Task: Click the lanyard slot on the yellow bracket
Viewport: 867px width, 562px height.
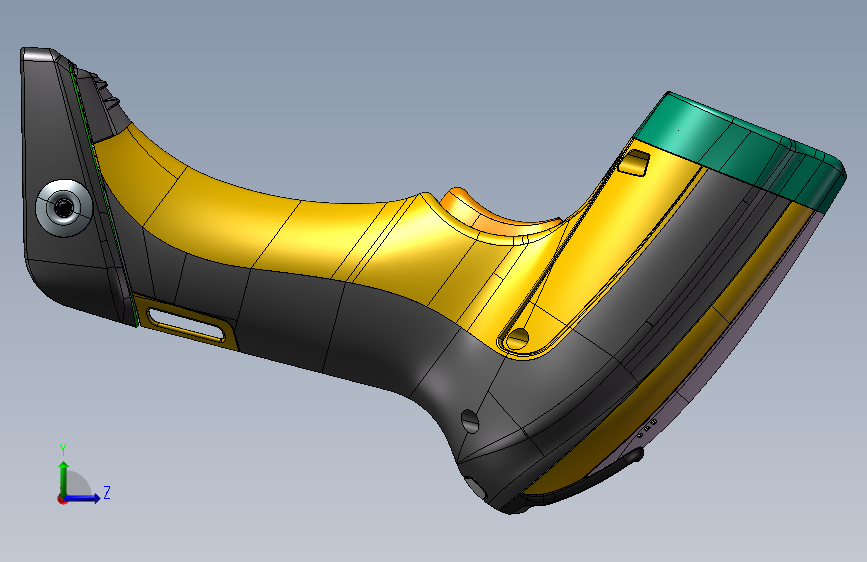Action: 185,325
